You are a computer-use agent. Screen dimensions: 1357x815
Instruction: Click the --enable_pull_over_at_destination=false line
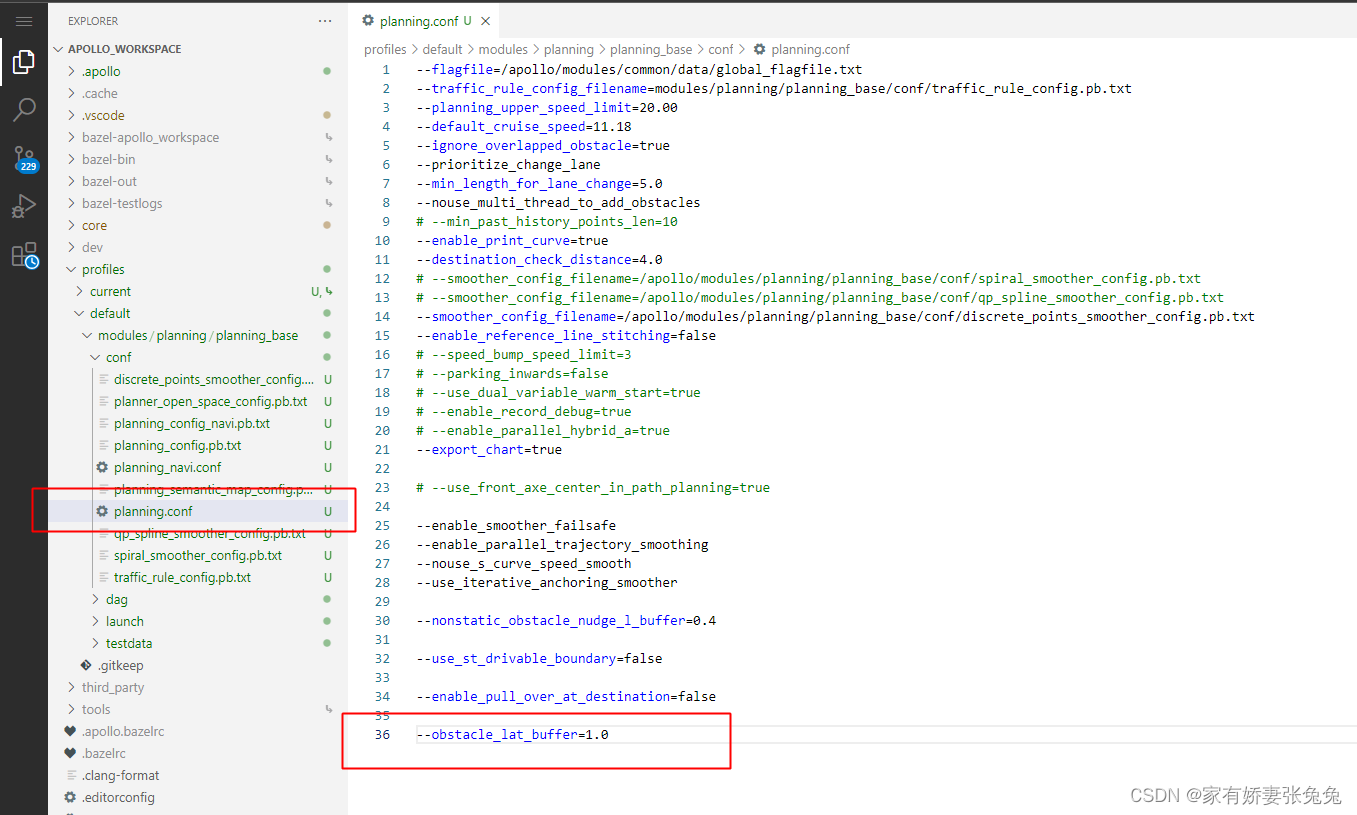coord(566,696)
